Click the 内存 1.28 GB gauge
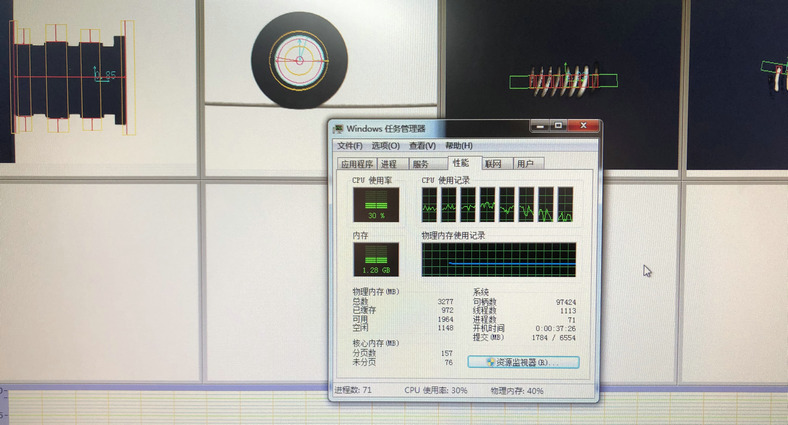Viewport: 788px width, 425px height. point(376,259)
